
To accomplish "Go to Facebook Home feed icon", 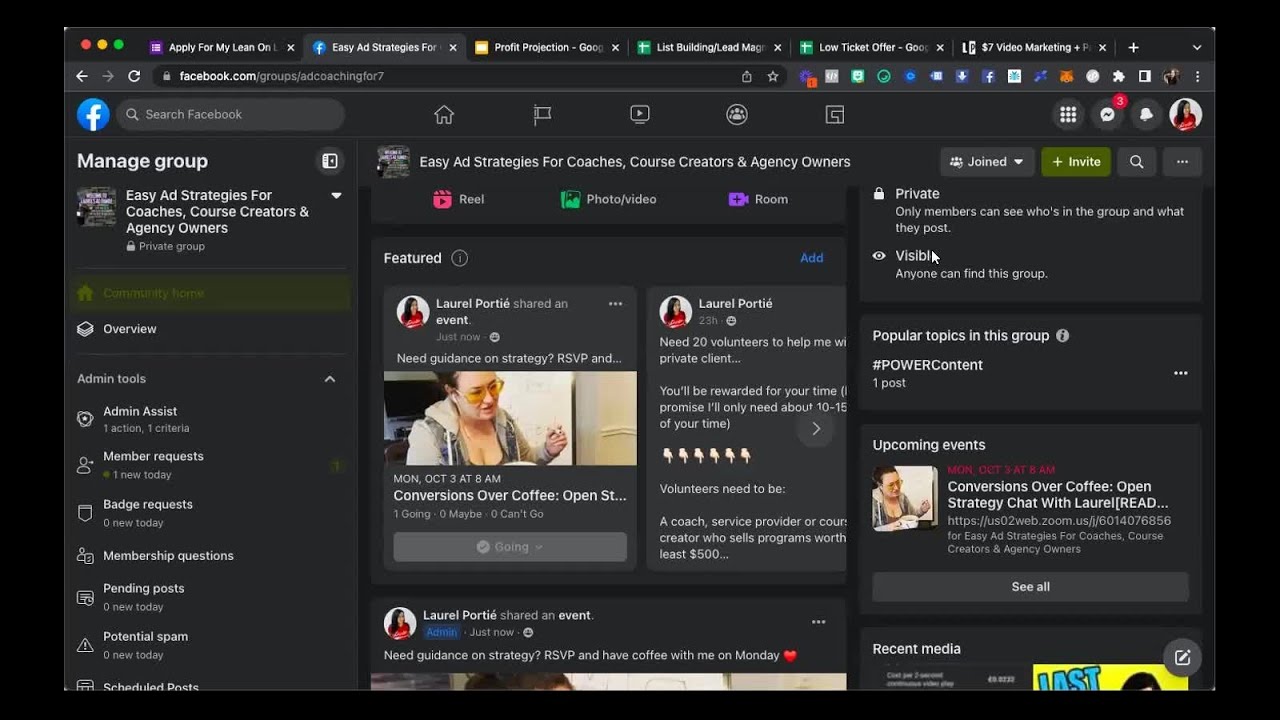I will 444,115.
